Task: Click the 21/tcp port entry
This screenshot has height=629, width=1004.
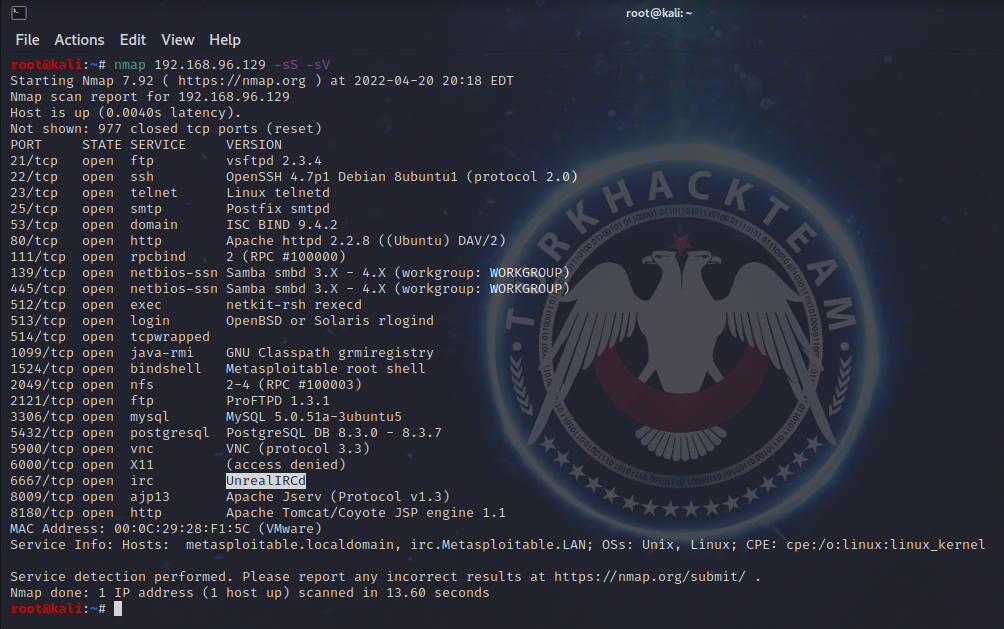Action: tap(34, 161)
